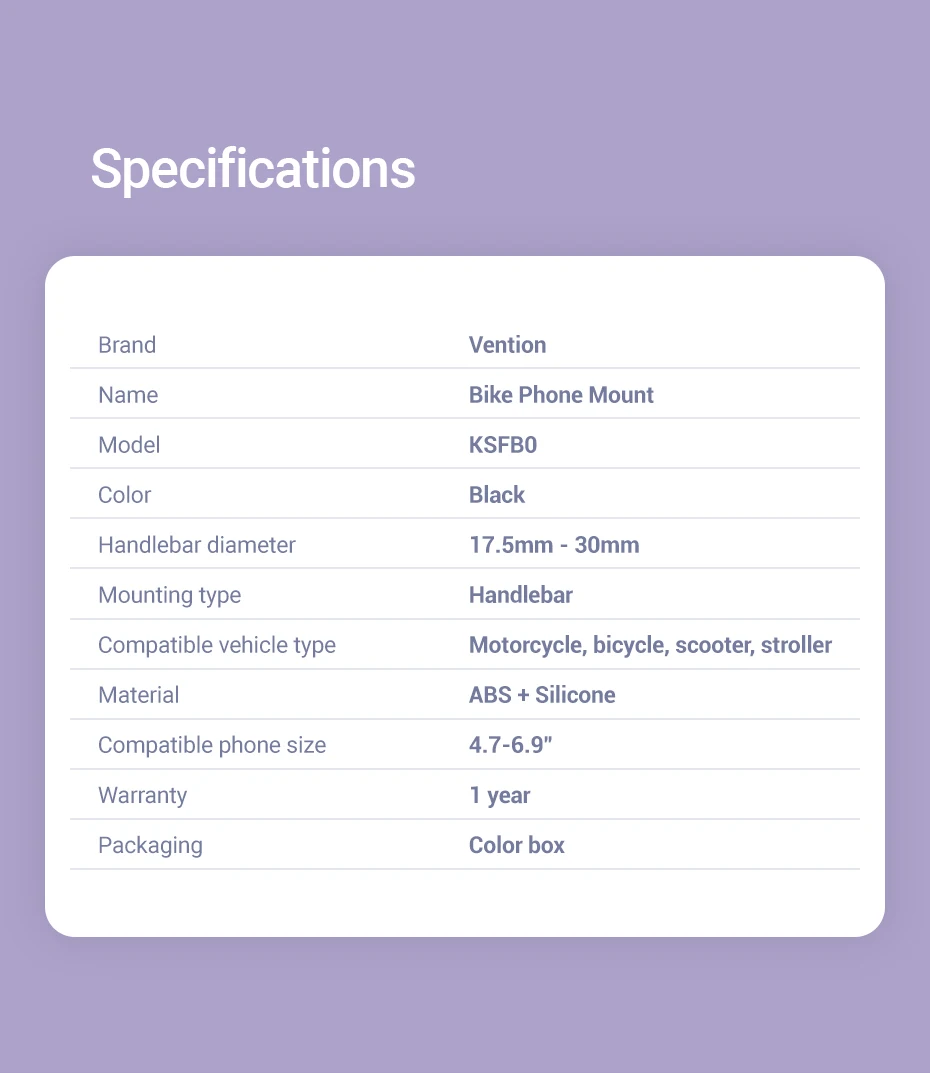The height and width of the screenshot is (1073, 930).
Task: Click the Bike Phone Mount text
Action: [x=561, y=395]
